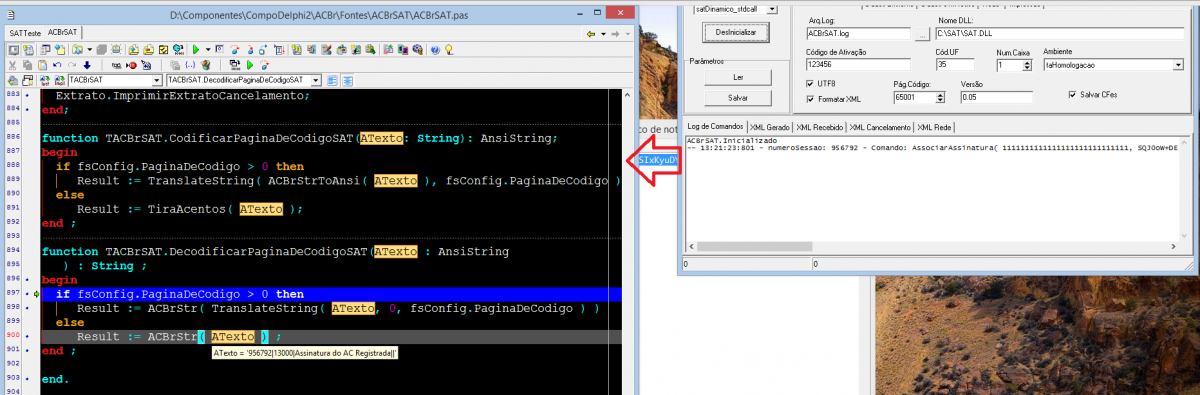Screen dimensions: 1200x395
Task: Toggle the Salvar CFes checkbox
Action: coord(1072,95)
